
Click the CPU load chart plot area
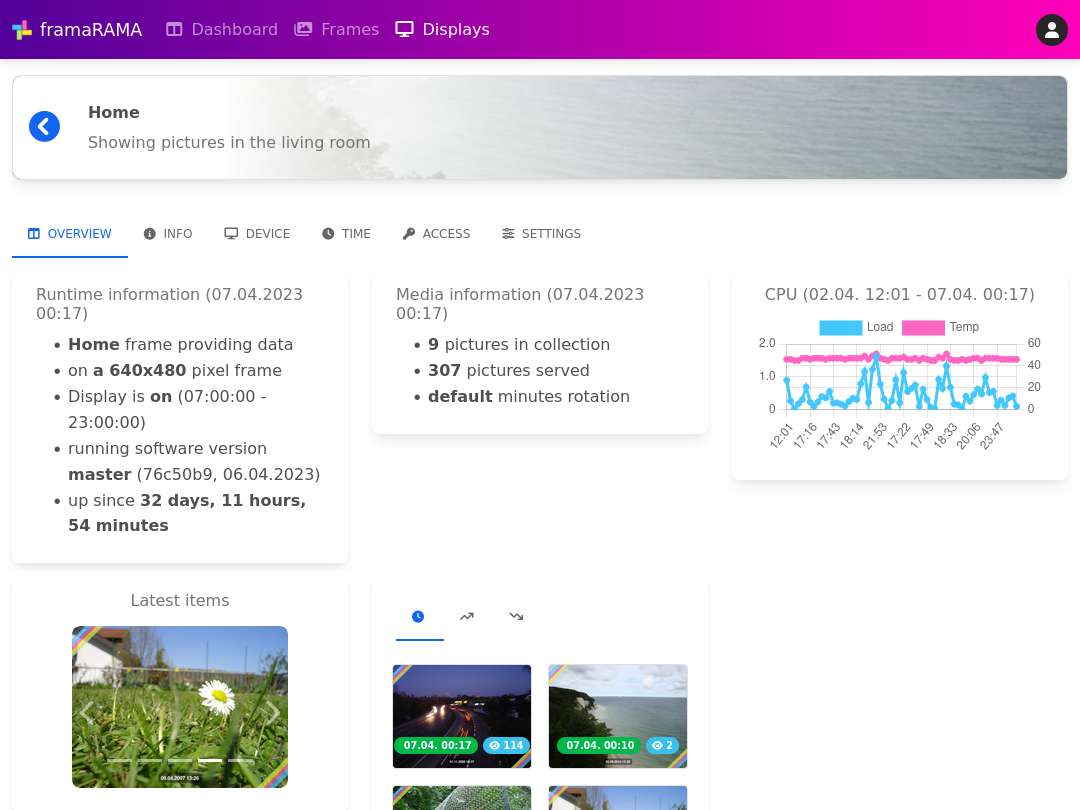point(902,376)
